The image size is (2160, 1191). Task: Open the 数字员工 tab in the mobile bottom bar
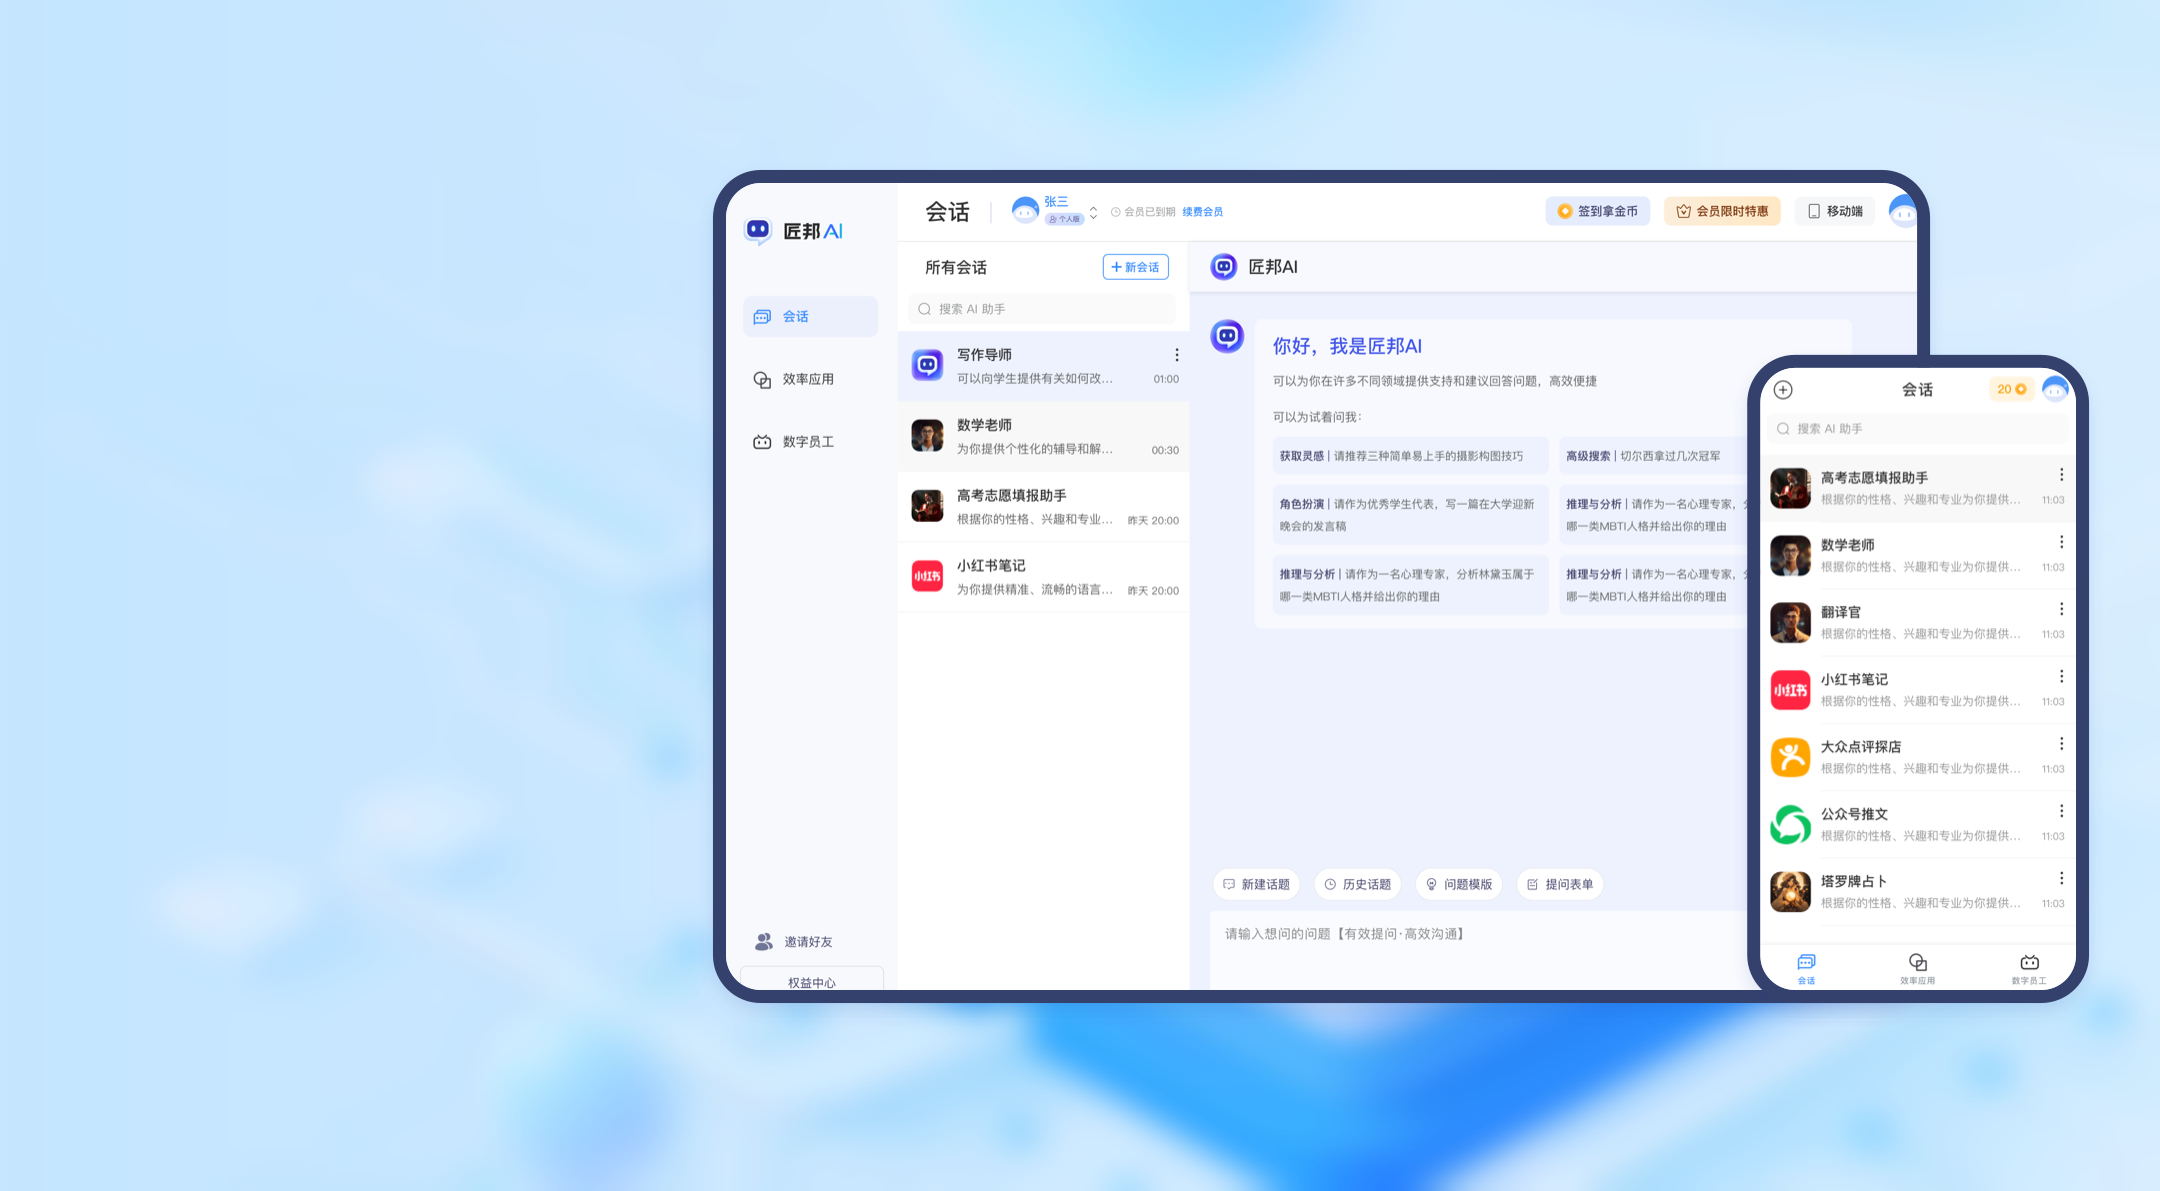click(x=2029, y=968)
